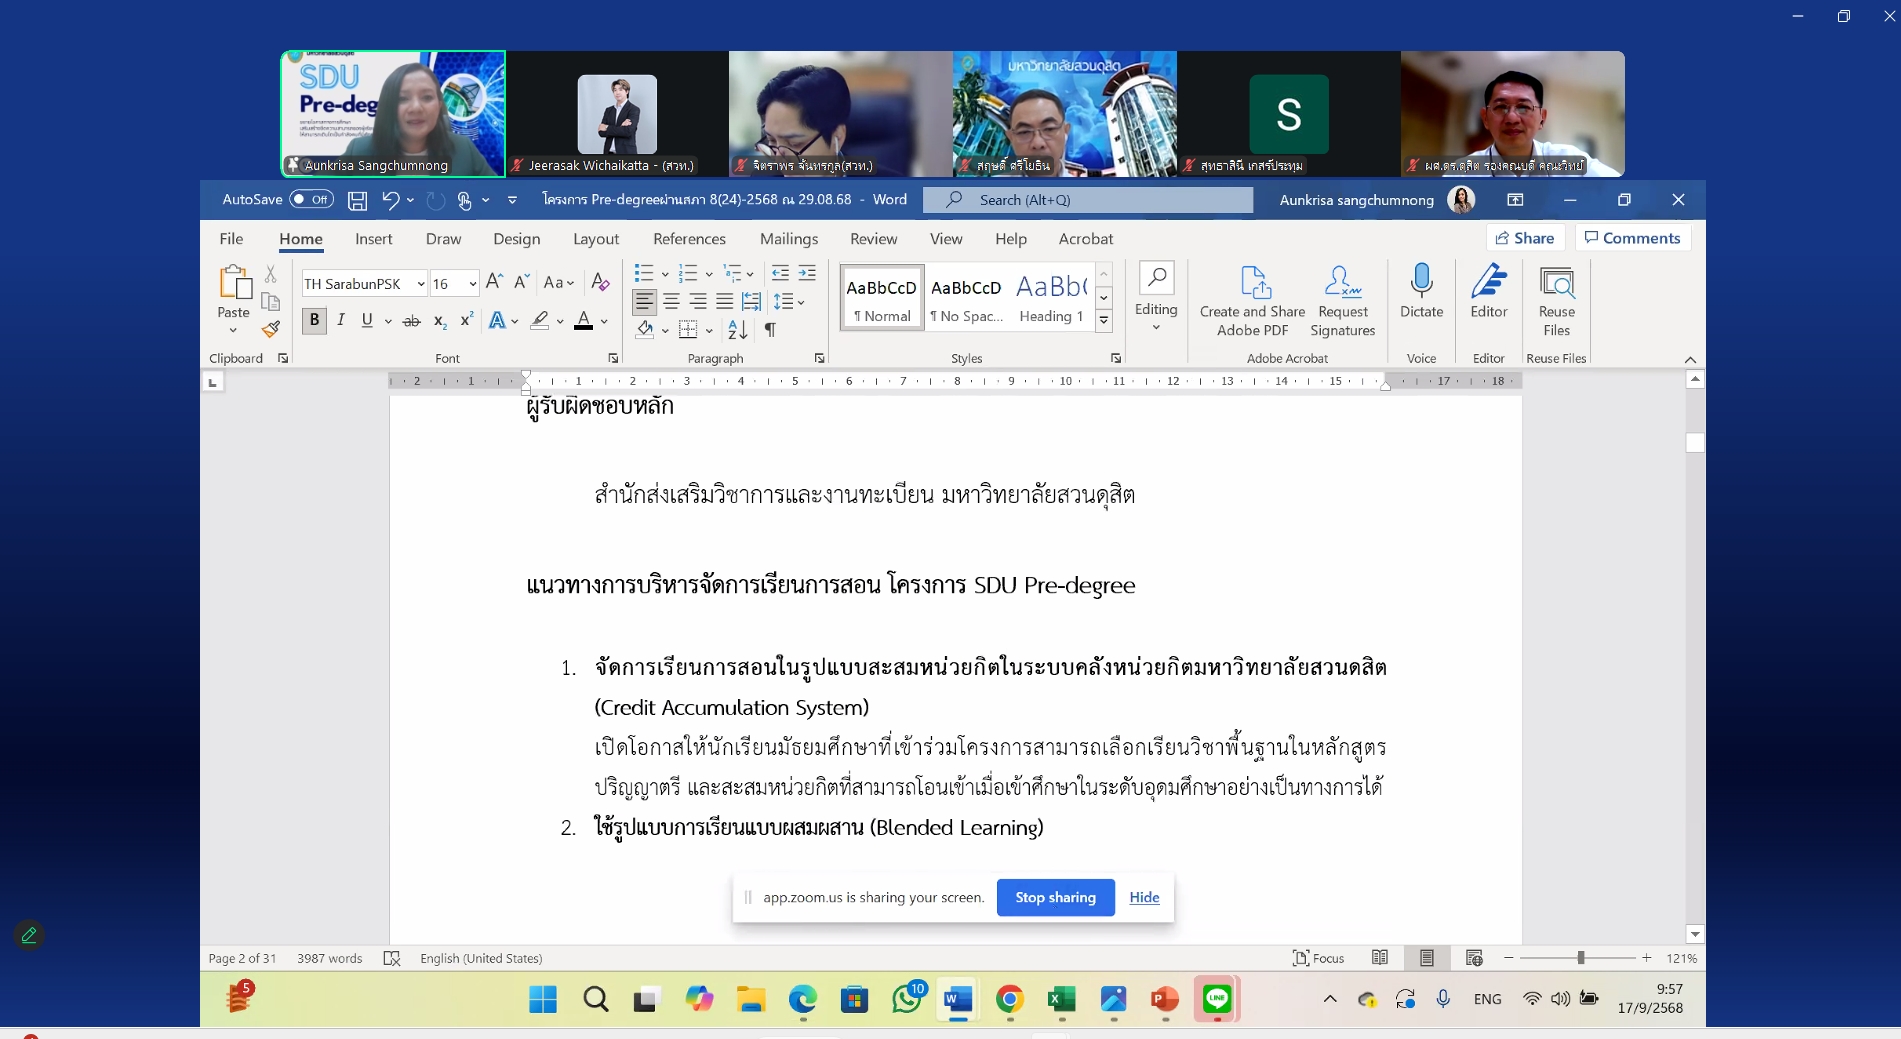This screenshot has width=1901, height=1039.
Task: Switch to the Layout tab
Action: point(596,239)
